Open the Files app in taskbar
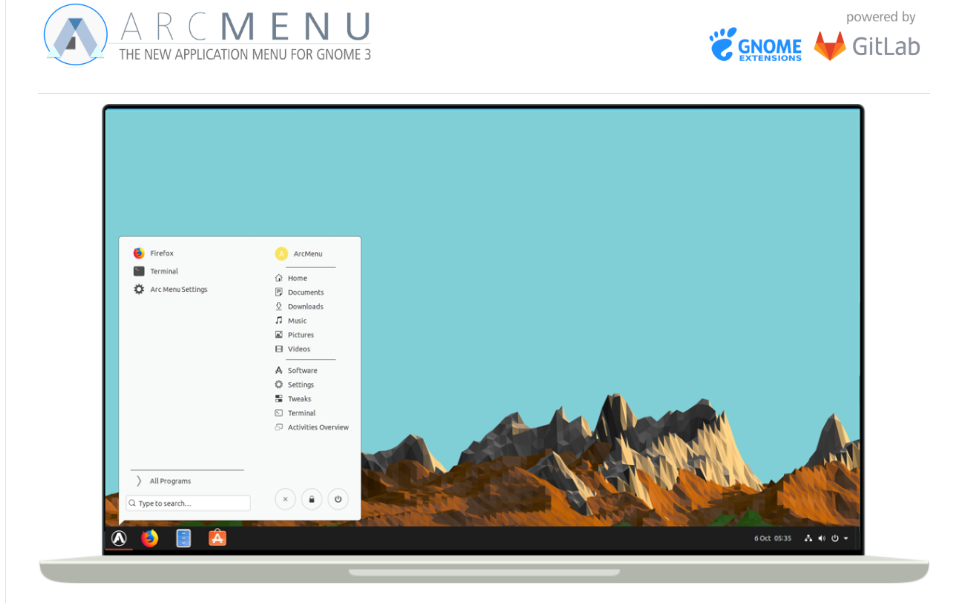Screen dimensions: 956x603 click(x=184, y=538)
